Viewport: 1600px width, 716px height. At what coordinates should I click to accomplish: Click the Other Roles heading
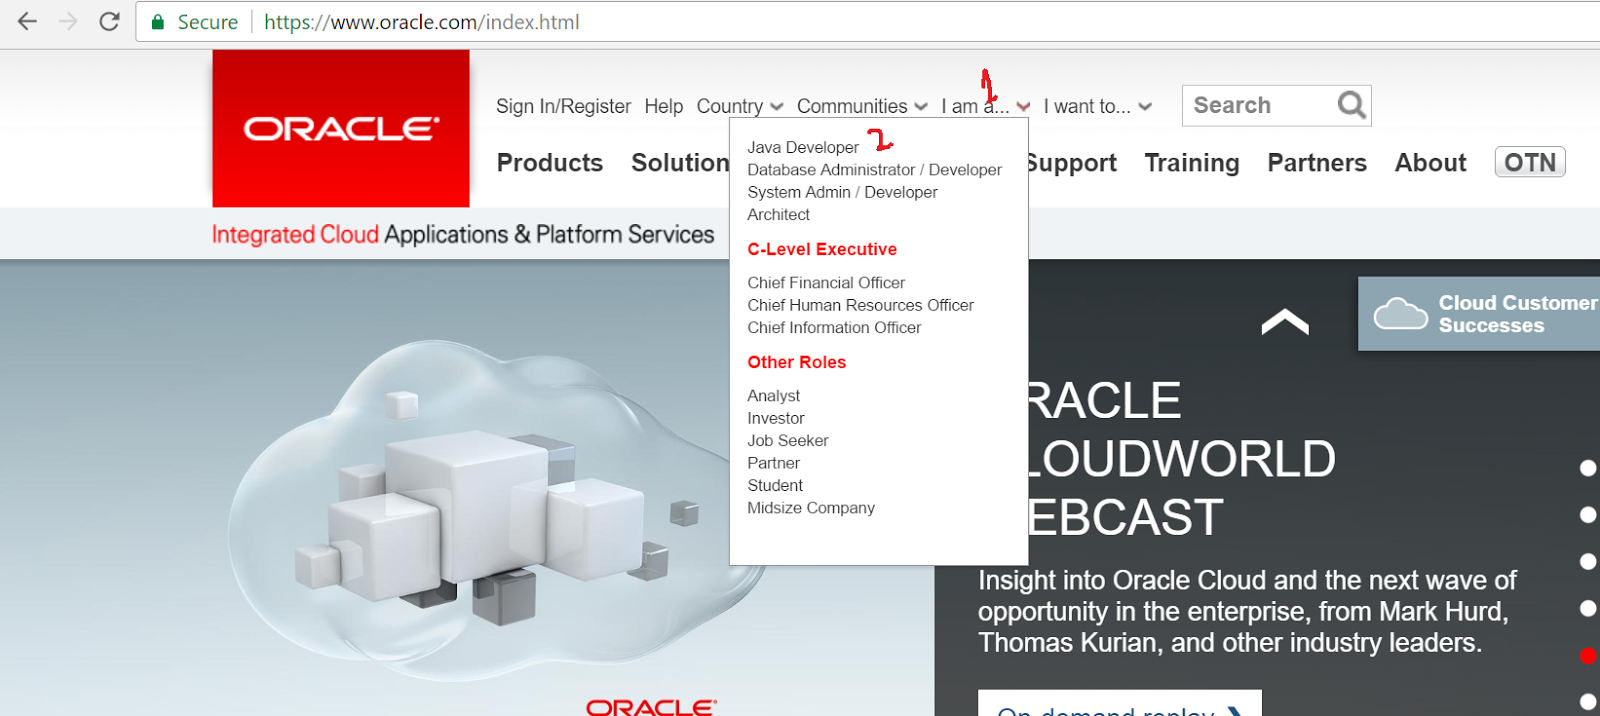click(x=796, y=362)
